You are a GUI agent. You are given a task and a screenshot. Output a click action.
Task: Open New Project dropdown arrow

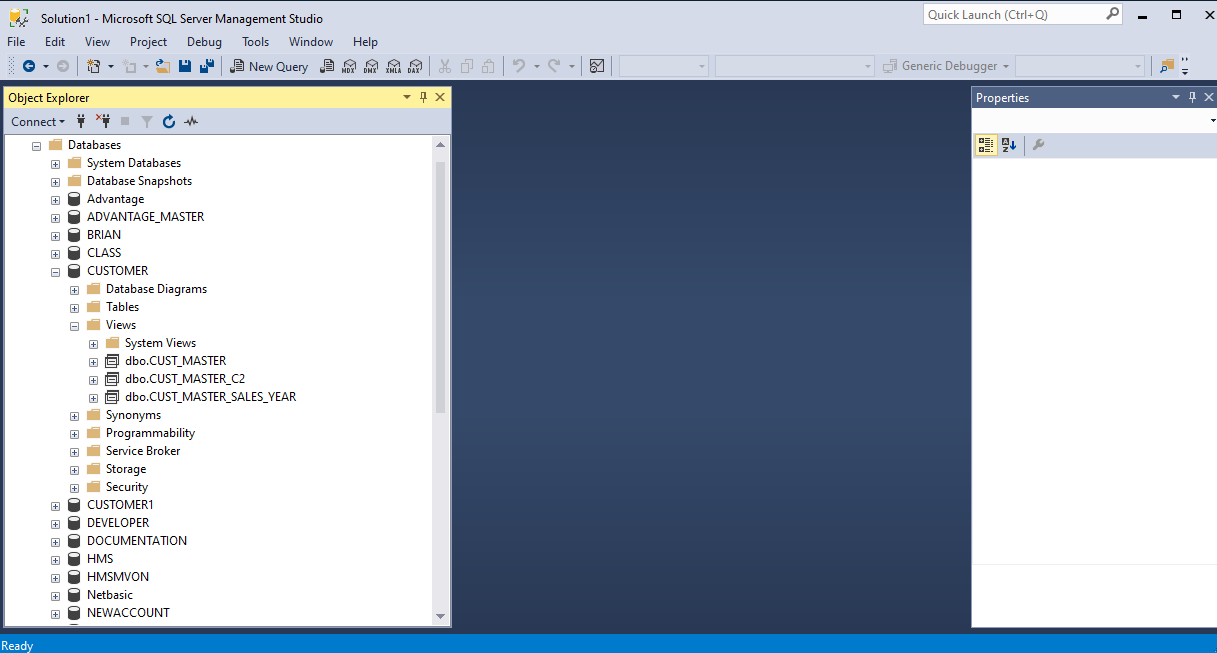[x=111, y=66]
